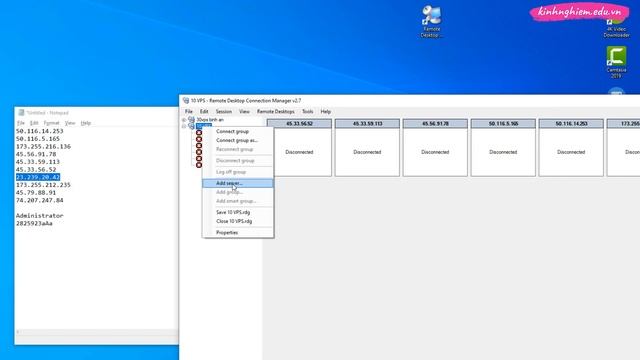640x360 pixels.
Task: Click the Notepad line '45.33.56.52'
Action: [x=36, y=169]
